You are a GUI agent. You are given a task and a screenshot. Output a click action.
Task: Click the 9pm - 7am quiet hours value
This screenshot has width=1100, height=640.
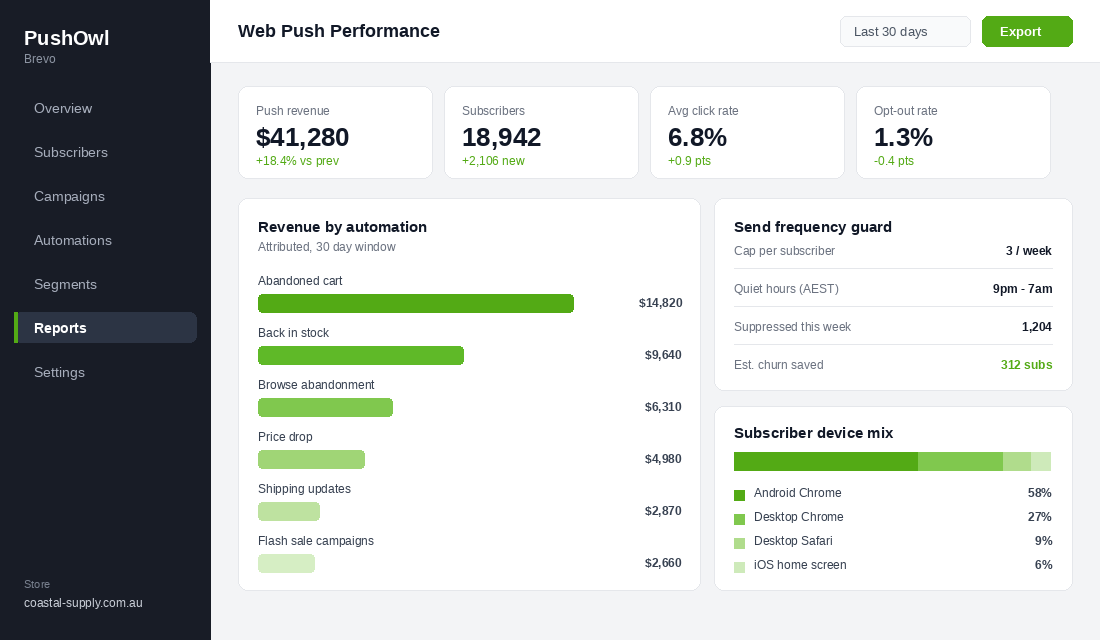[1022, 288]
